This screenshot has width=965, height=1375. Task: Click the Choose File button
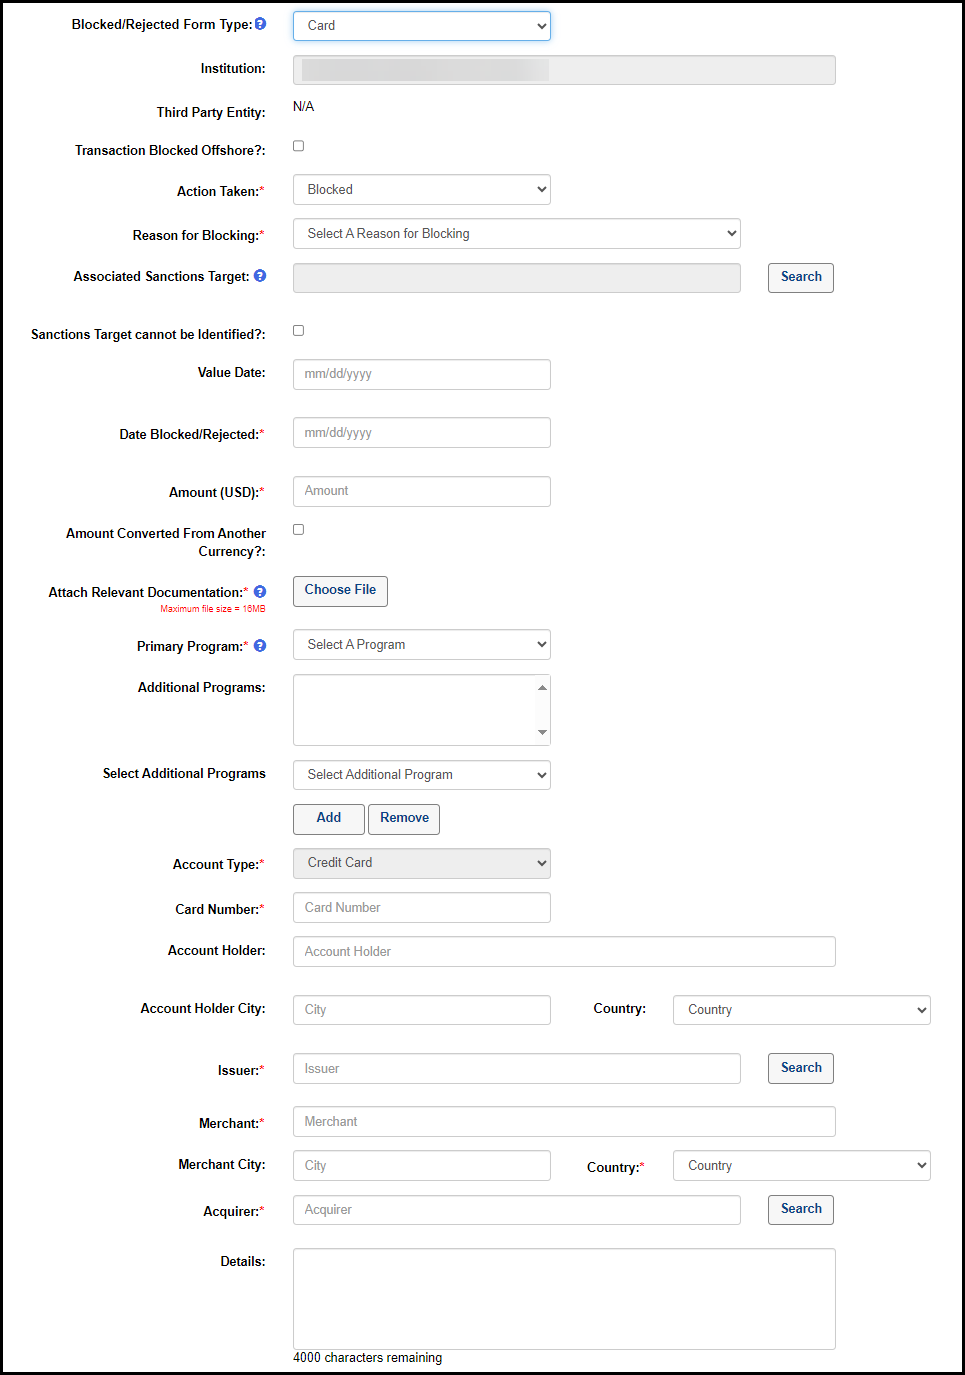click(x=340, y=591)
